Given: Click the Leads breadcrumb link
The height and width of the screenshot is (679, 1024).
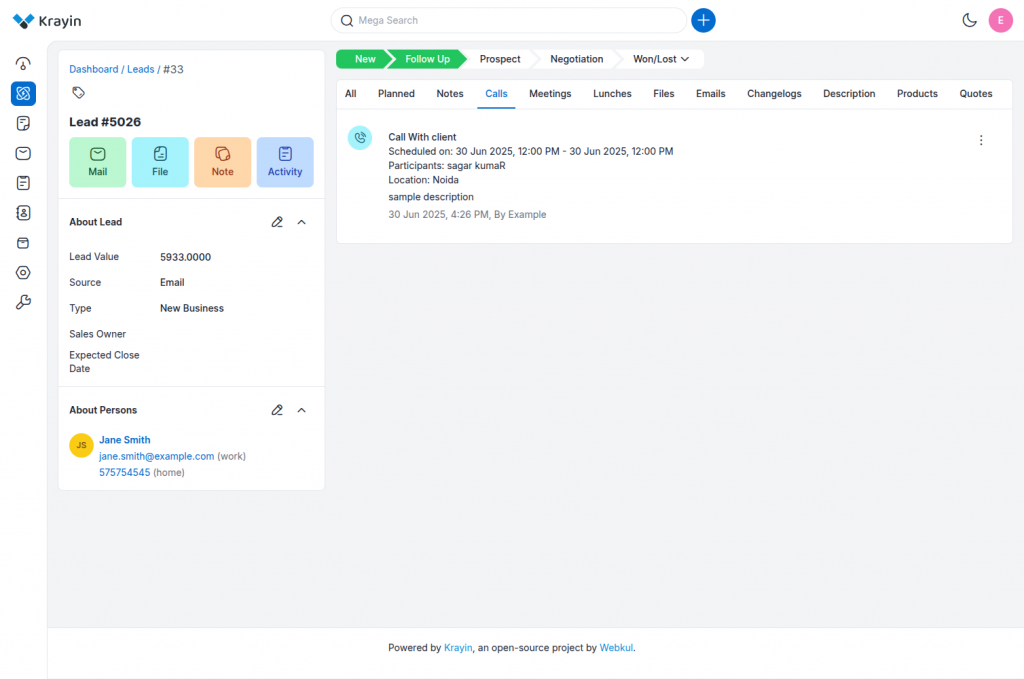Looking at the screenshot, I should 140,69.
